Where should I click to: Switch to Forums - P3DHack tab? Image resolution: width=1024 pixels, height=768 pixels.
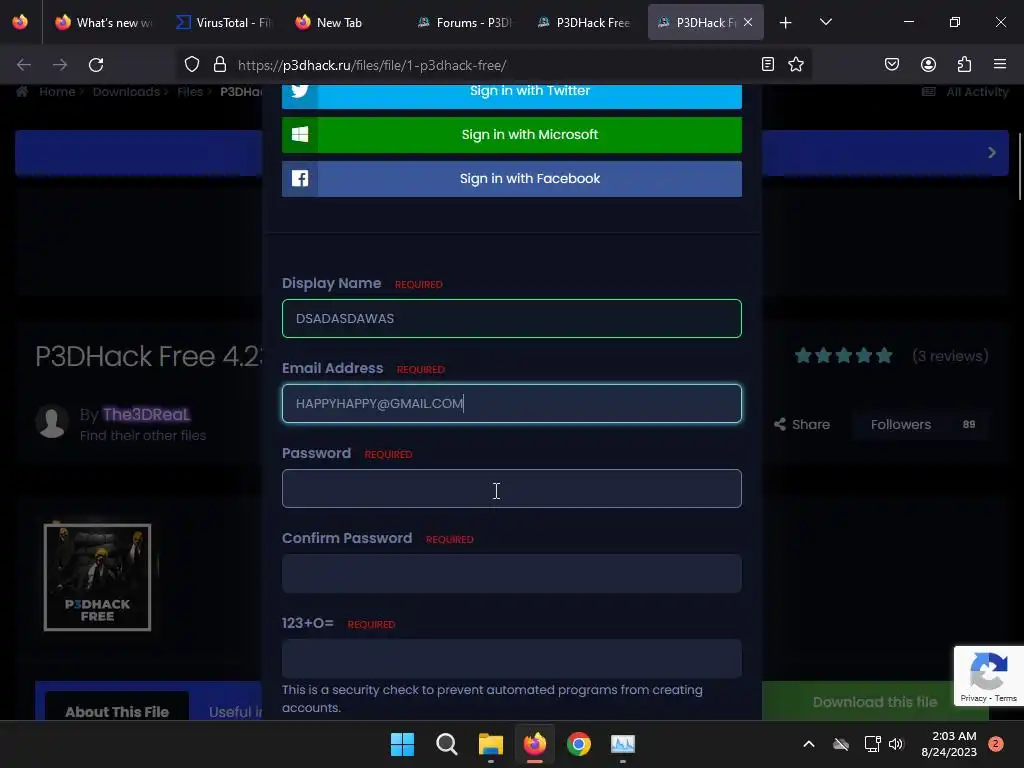point(464,23)
